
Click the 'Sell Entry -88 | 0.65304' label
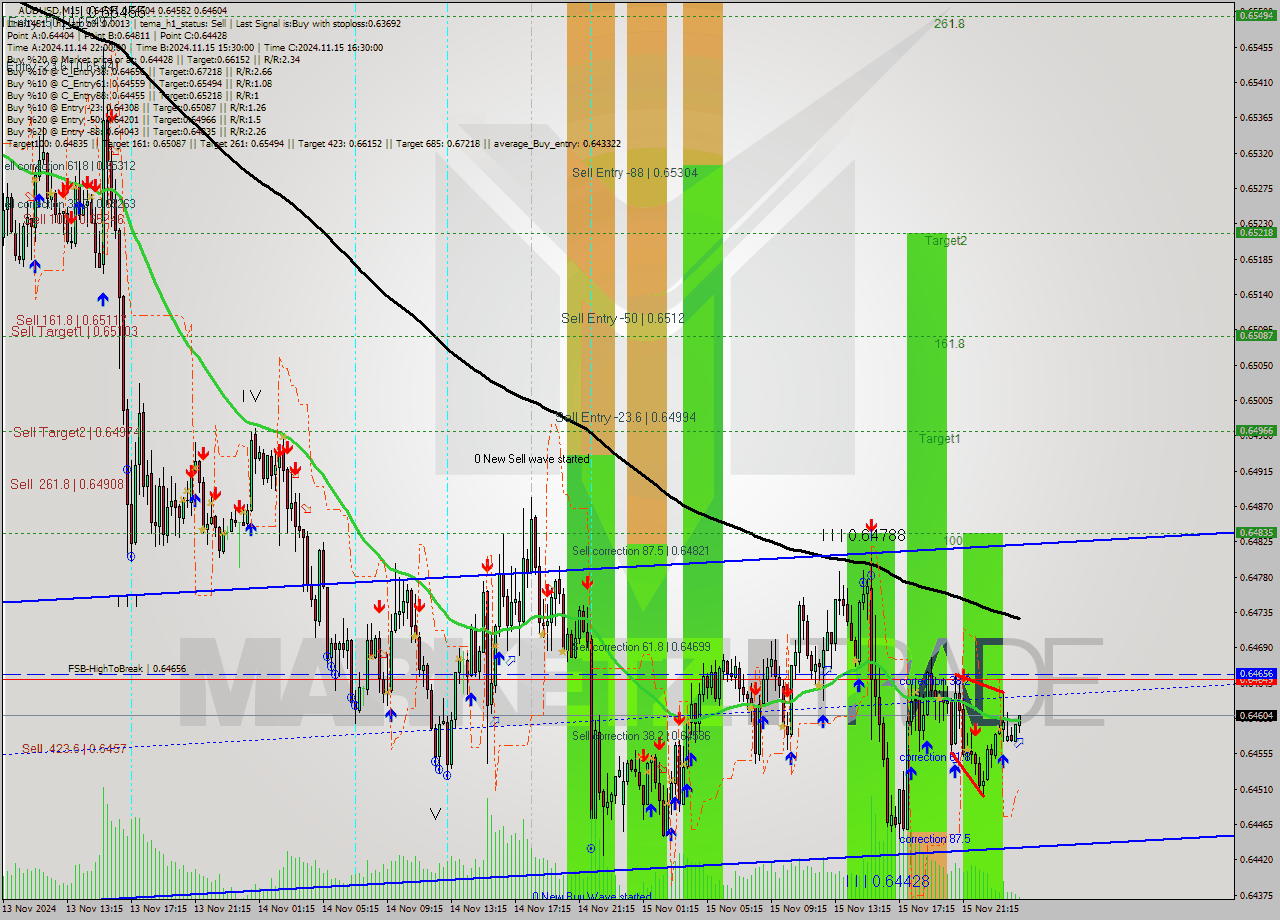[x=635, y=173]
